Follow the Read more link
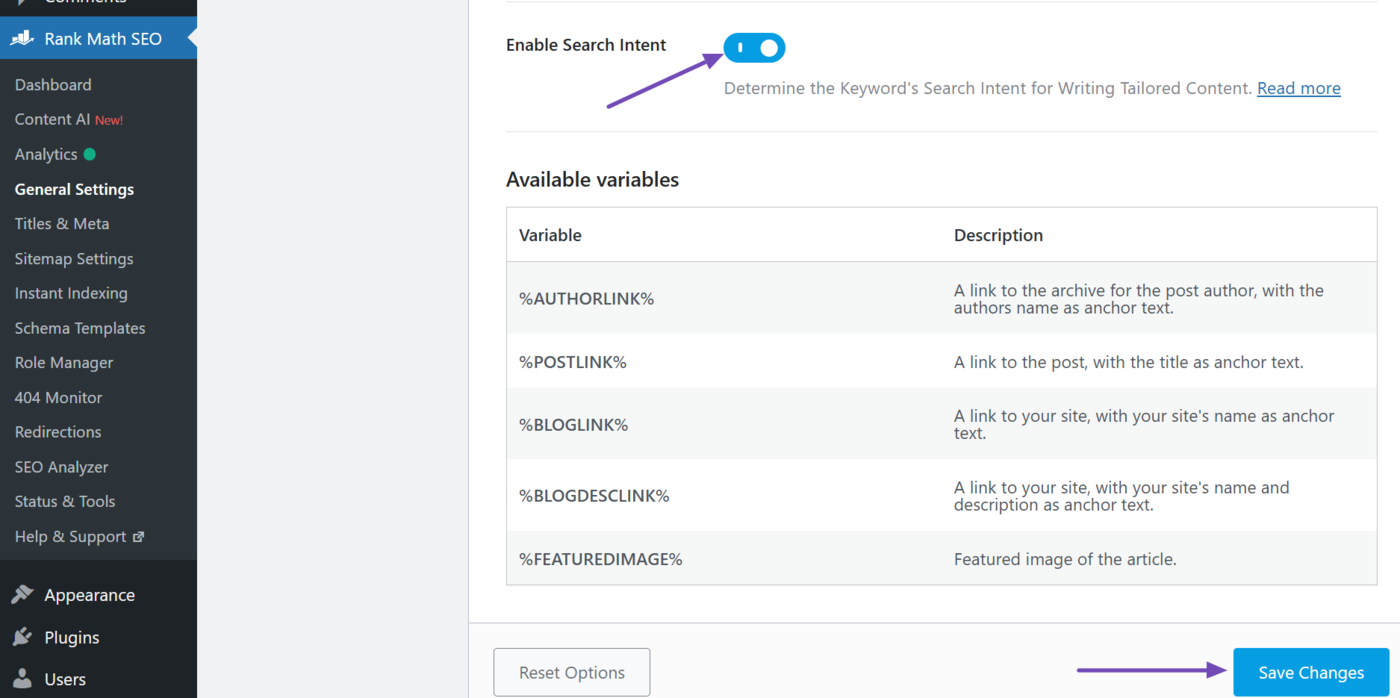1400x698 pixels. (1298, 88)
